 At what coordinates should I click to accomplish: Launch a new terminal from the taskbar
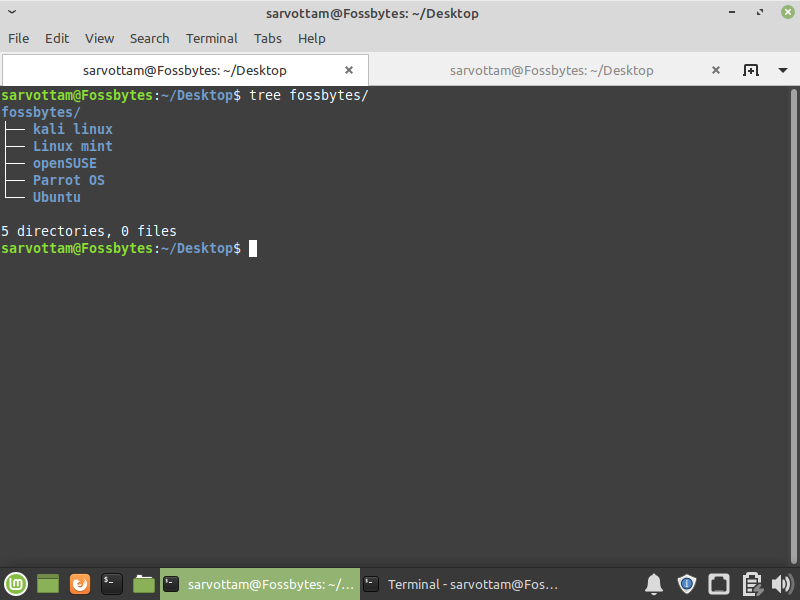coord(111,583)
